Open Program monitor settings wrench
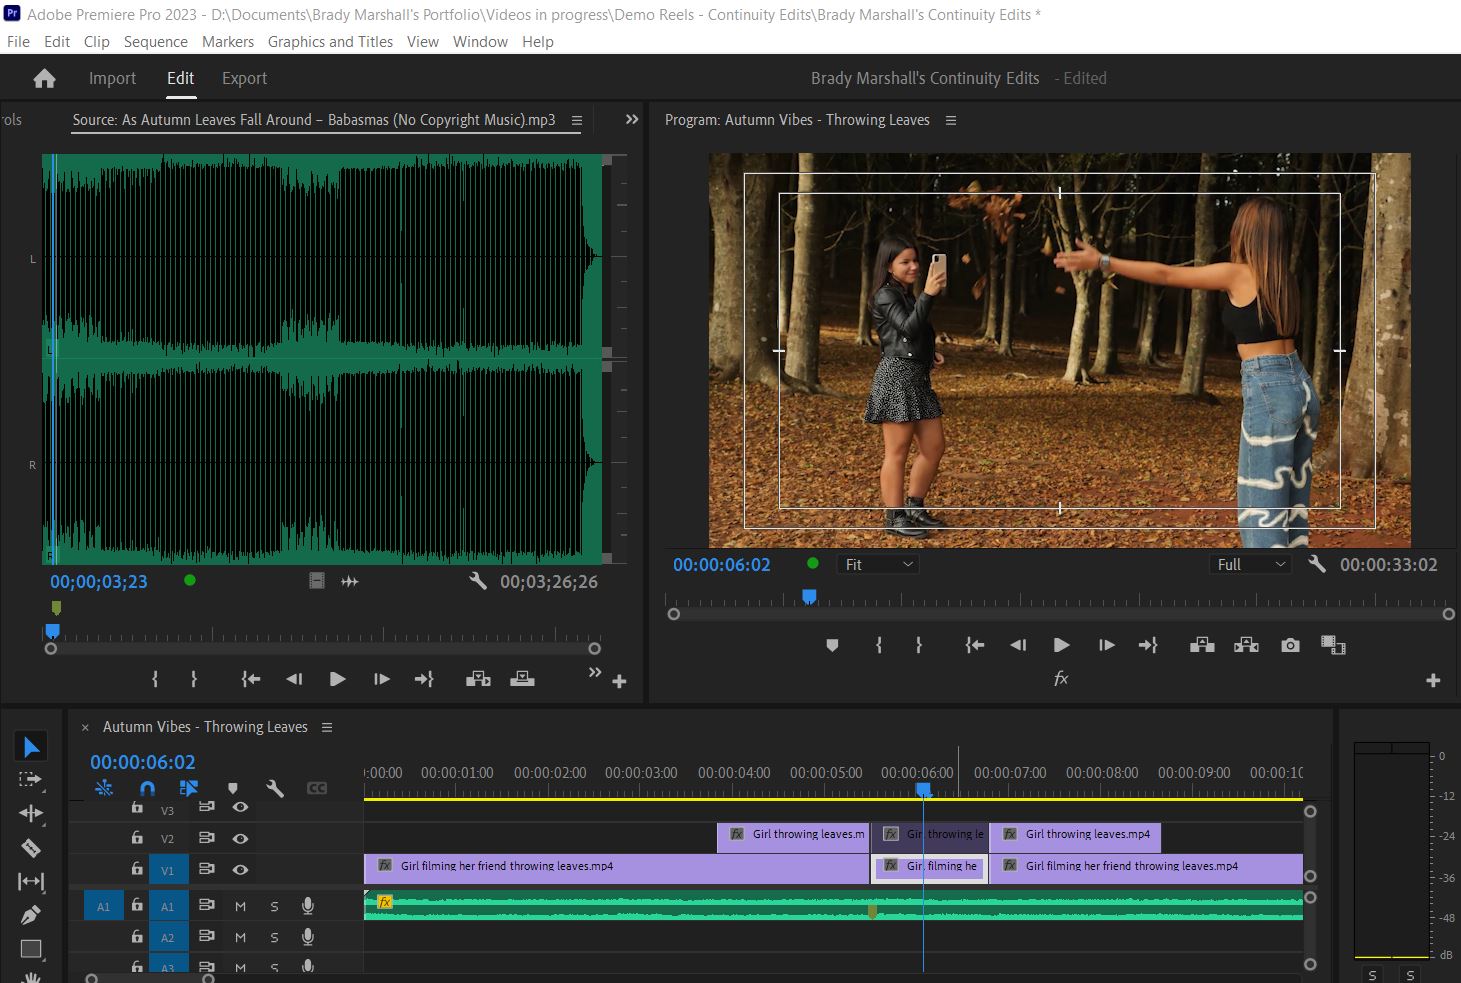The width and height of the screenshot is (1461, 983). click(x=1317, y=564)
